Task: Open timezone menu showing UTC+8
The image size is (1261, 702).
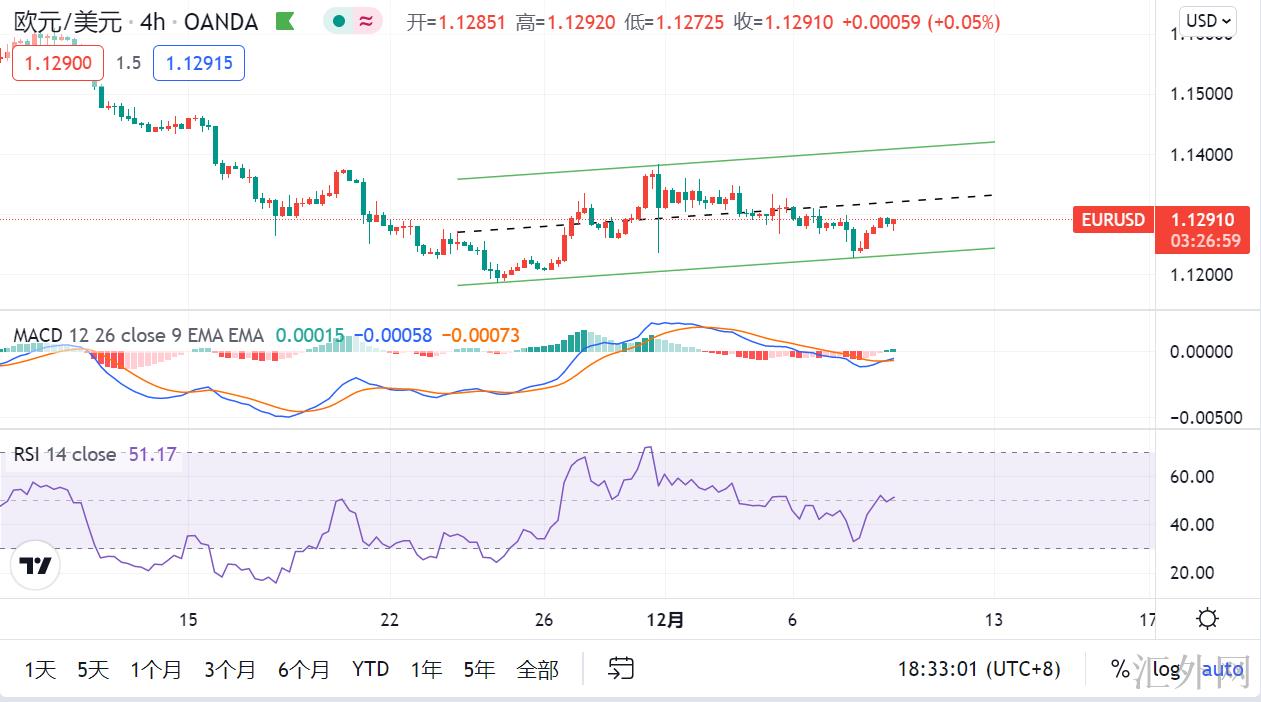Action: pos(978,669)
